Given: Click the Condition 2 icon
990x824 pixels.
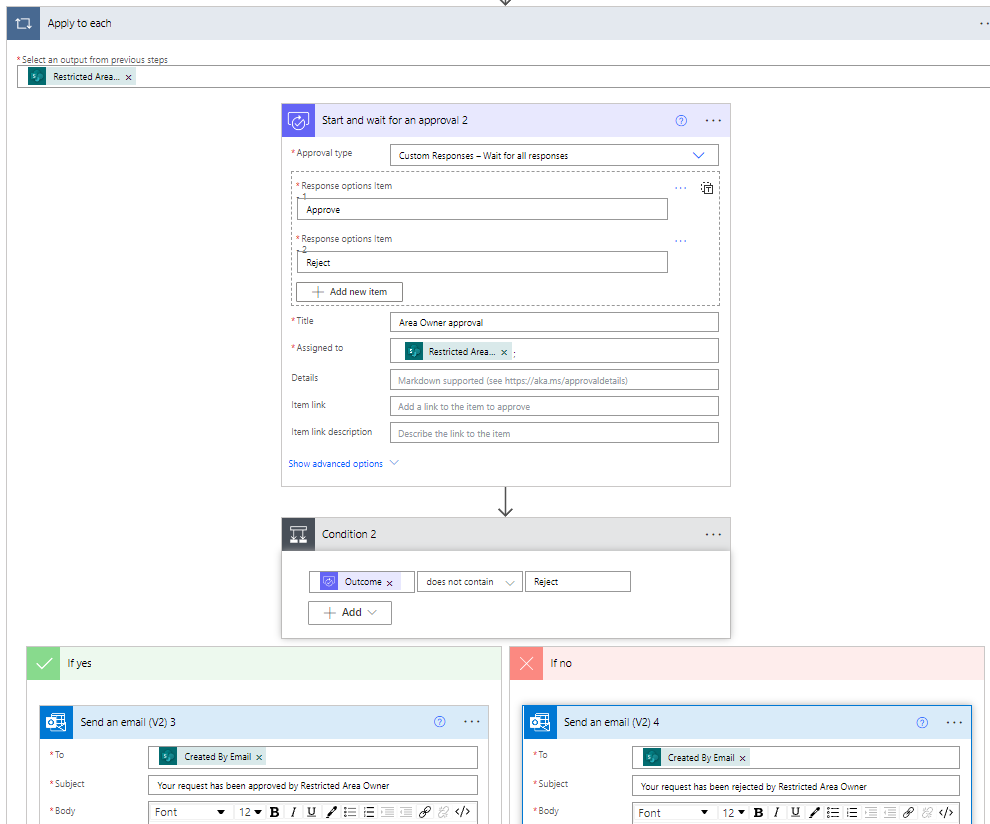Looking at the screenshot, I should click(298, 534).
